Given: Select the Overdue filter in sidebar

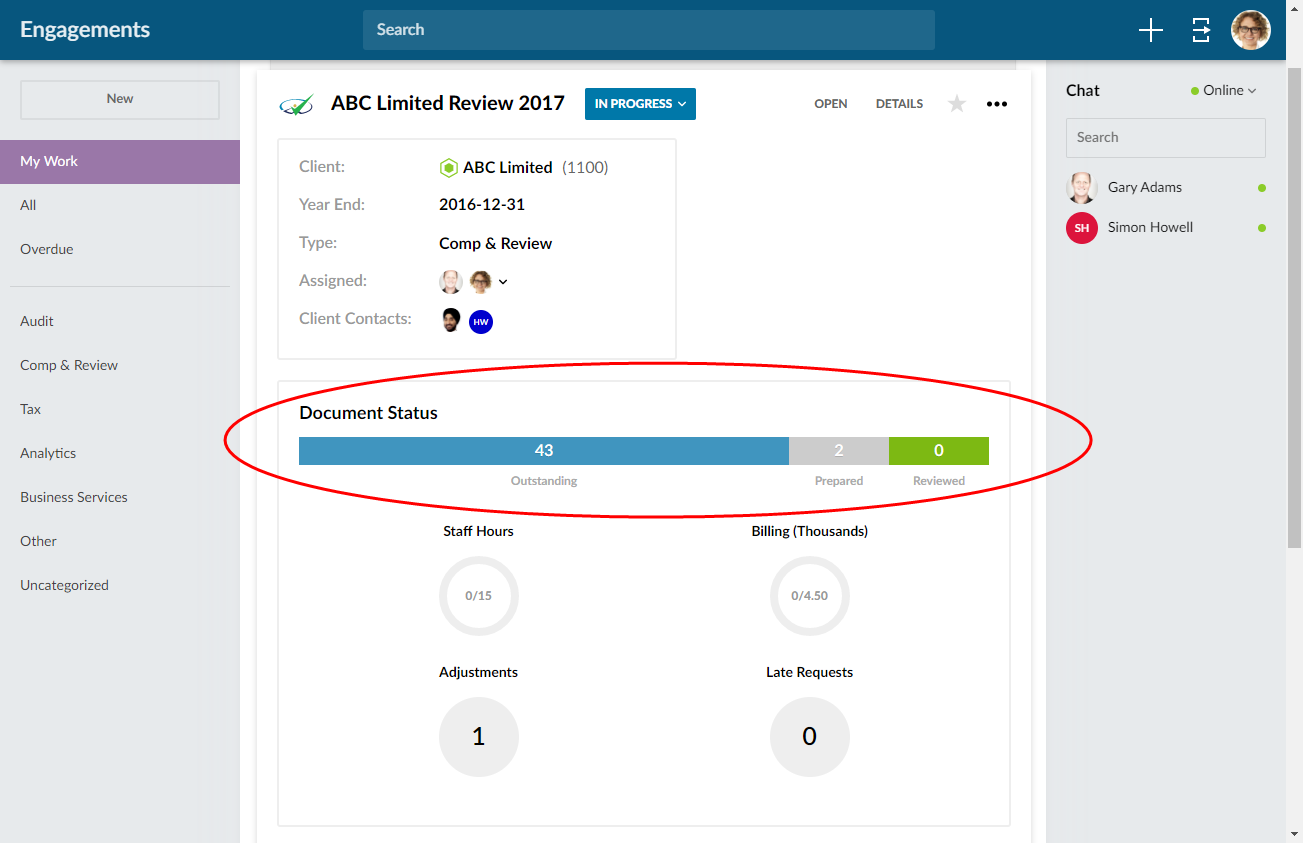Looking at the screenshot, I should pos(47,249).
